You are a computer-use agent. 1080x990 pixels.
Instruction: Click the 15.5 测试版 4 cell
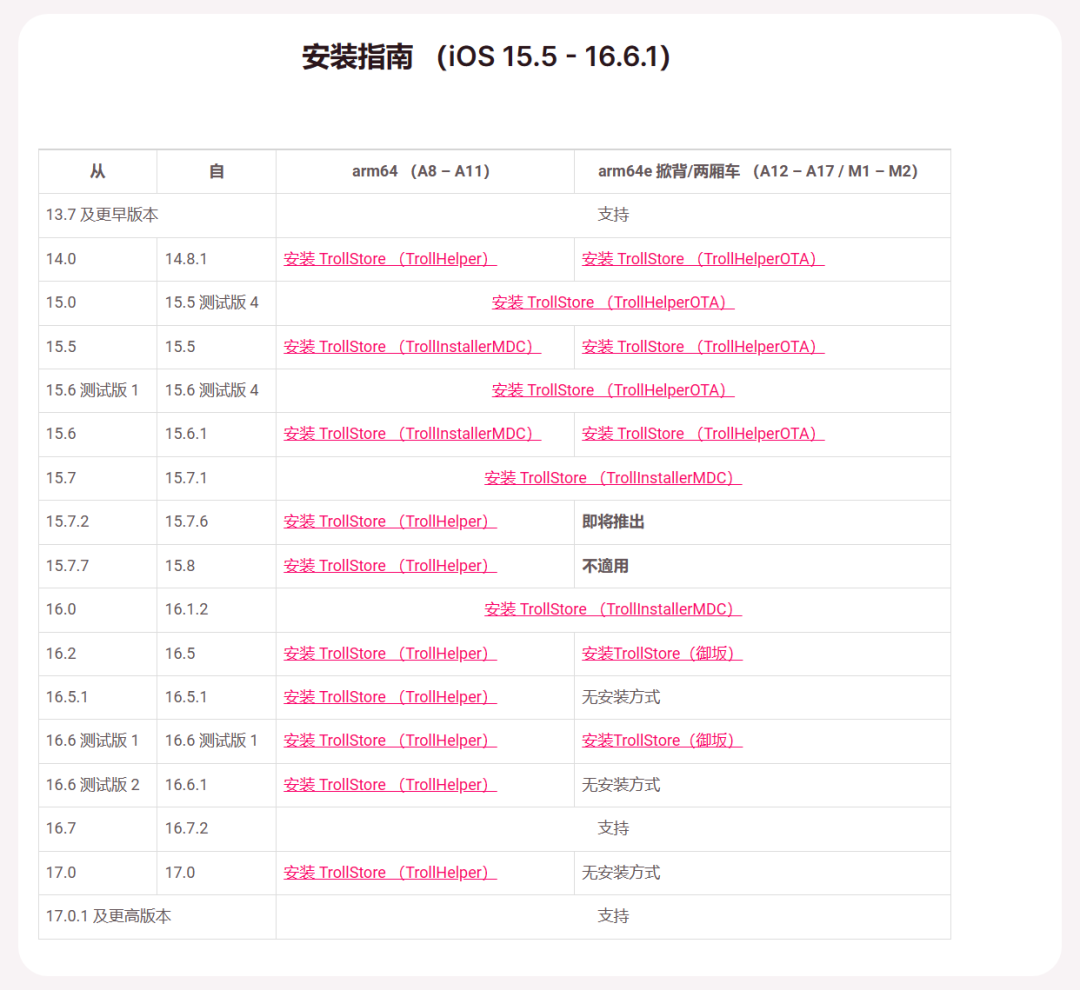coord(216,302)
